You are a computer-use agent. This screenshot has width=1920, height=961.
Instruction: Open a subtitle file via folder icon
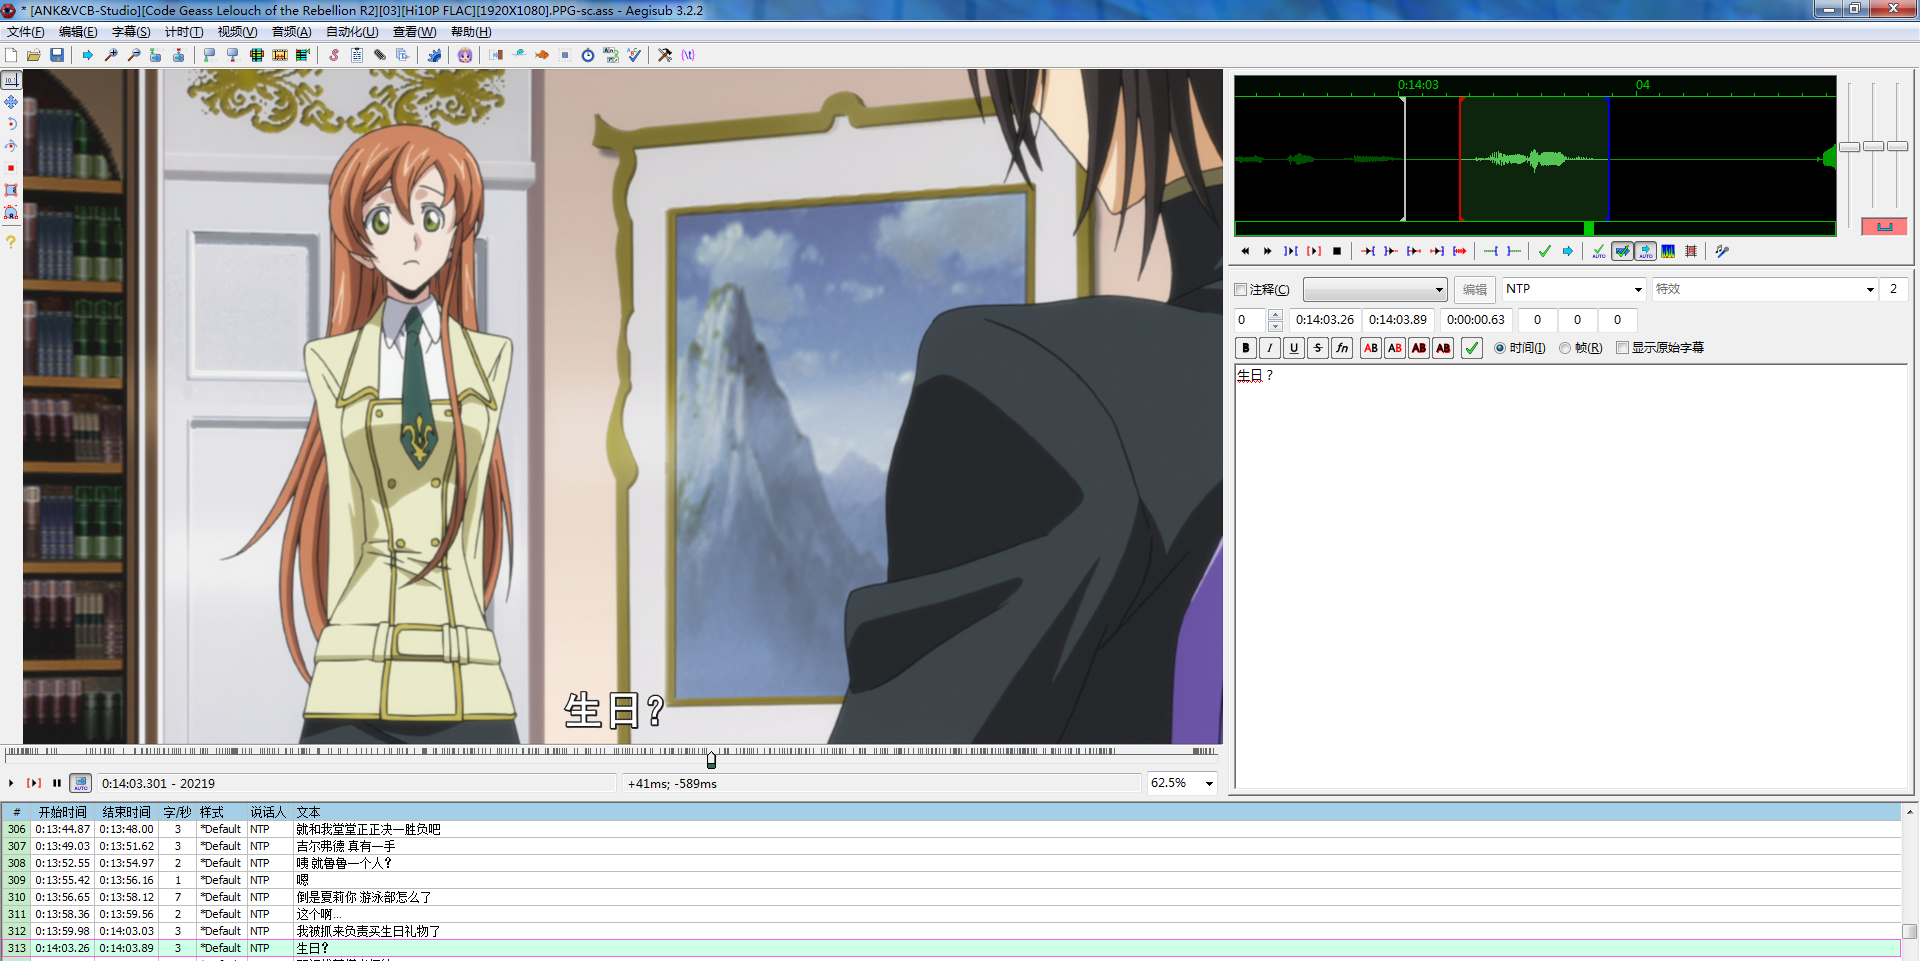(x=34, y=55)
